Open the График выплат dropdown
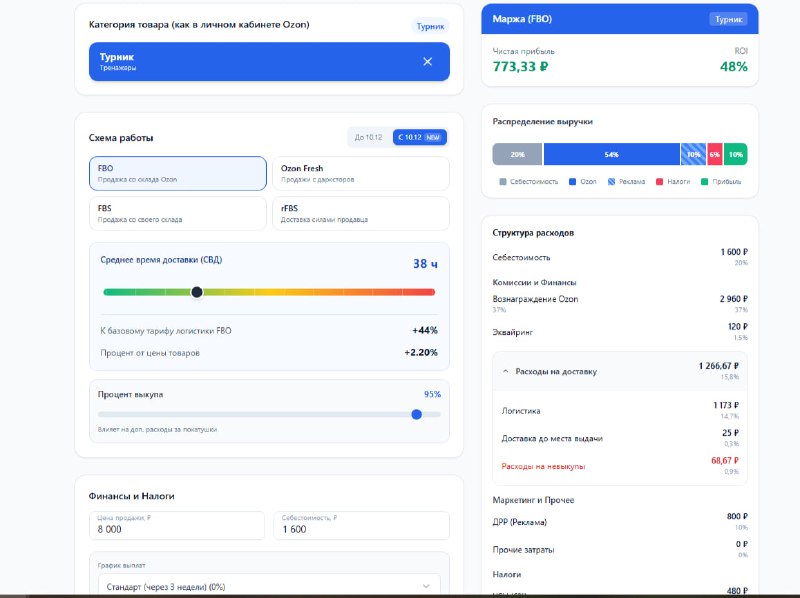The height and width of the screenshot is (598, 800). (265, 586)
